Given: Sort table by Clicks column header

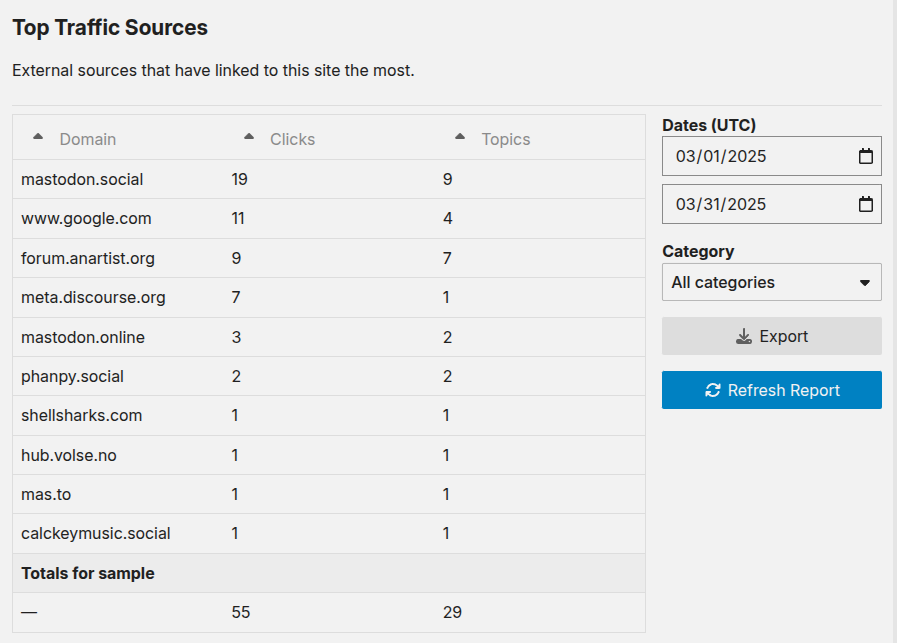Looking at the screenshot, I should coord(292,139).
